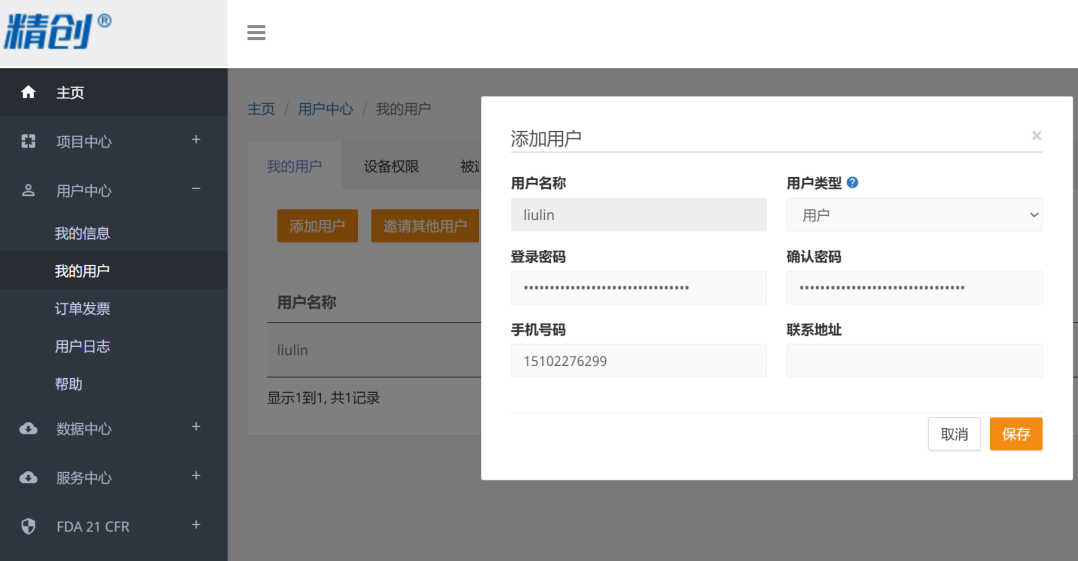The image size is (1078, 561).
Task: Close the 添加用户 dialog with X
Action: [x=1036, y=135]
